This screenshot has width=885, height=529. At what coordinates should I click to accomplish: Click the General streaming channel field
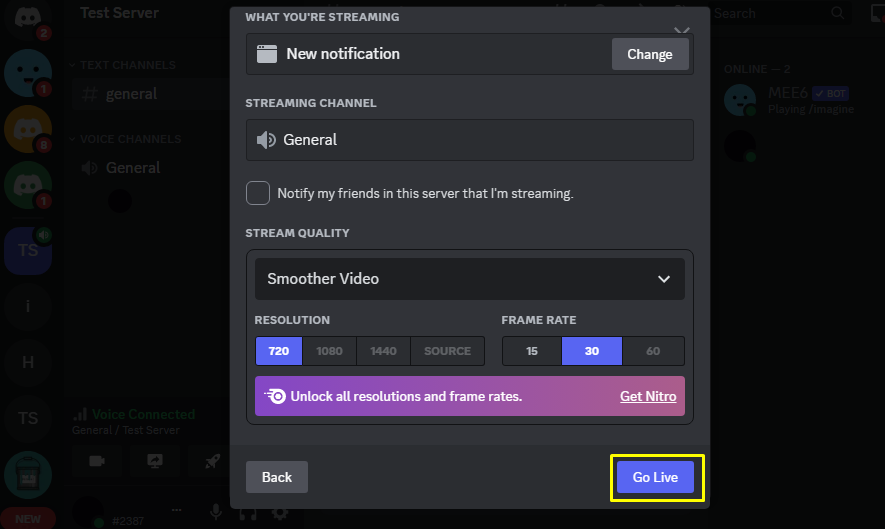[470, 139]
